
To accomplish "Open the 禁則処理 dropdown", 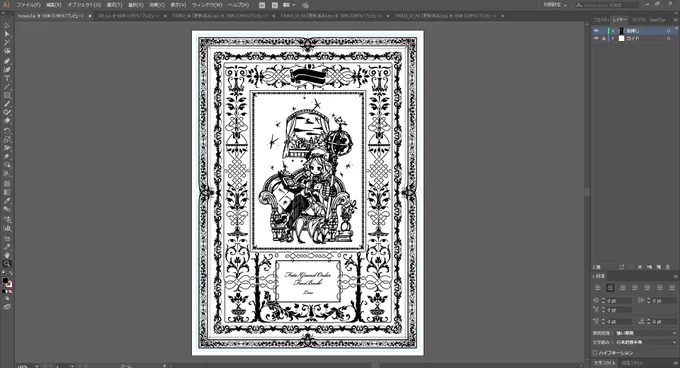I will coord(646,333).
